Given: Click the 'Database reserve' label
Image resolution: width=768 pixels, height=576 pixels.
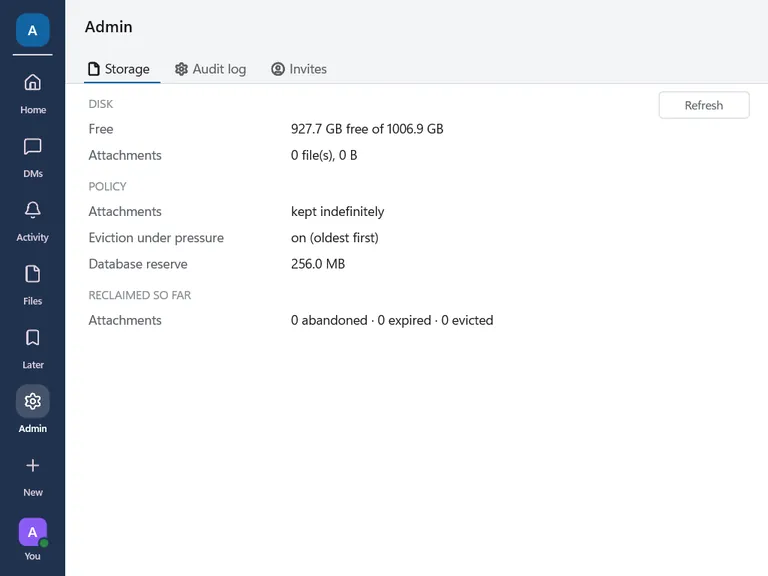Looking at the screenshot, I should tap(138, 264).
